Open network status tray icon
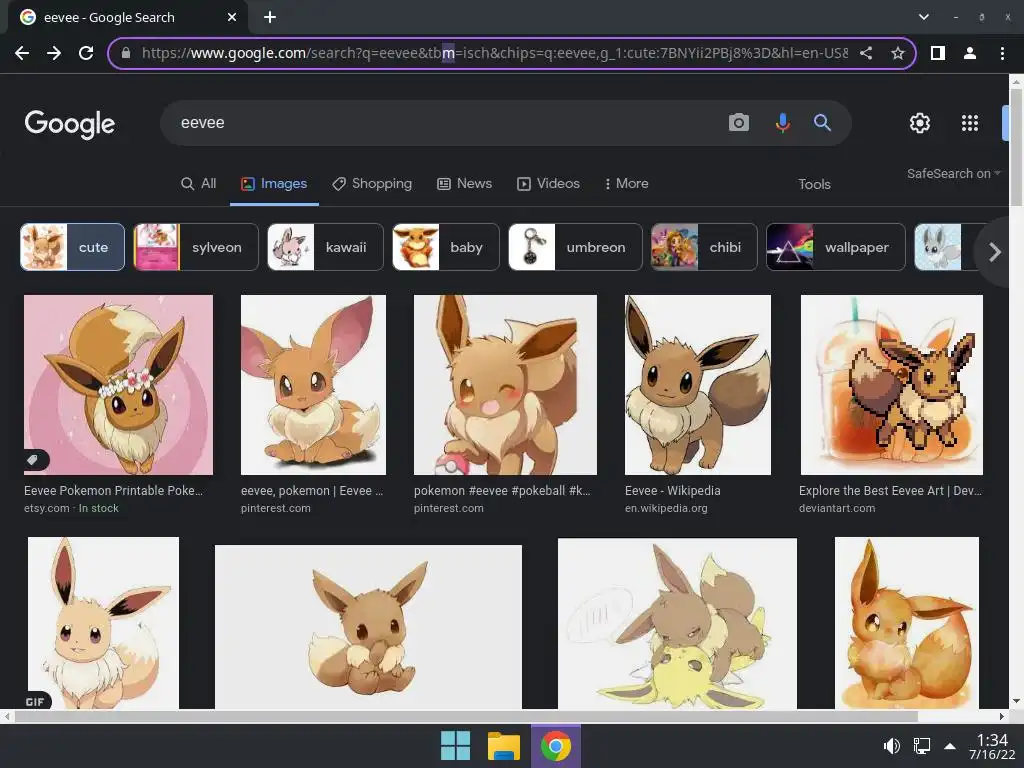The height and width of the screenshot is (768, 1024). (921, 746)
